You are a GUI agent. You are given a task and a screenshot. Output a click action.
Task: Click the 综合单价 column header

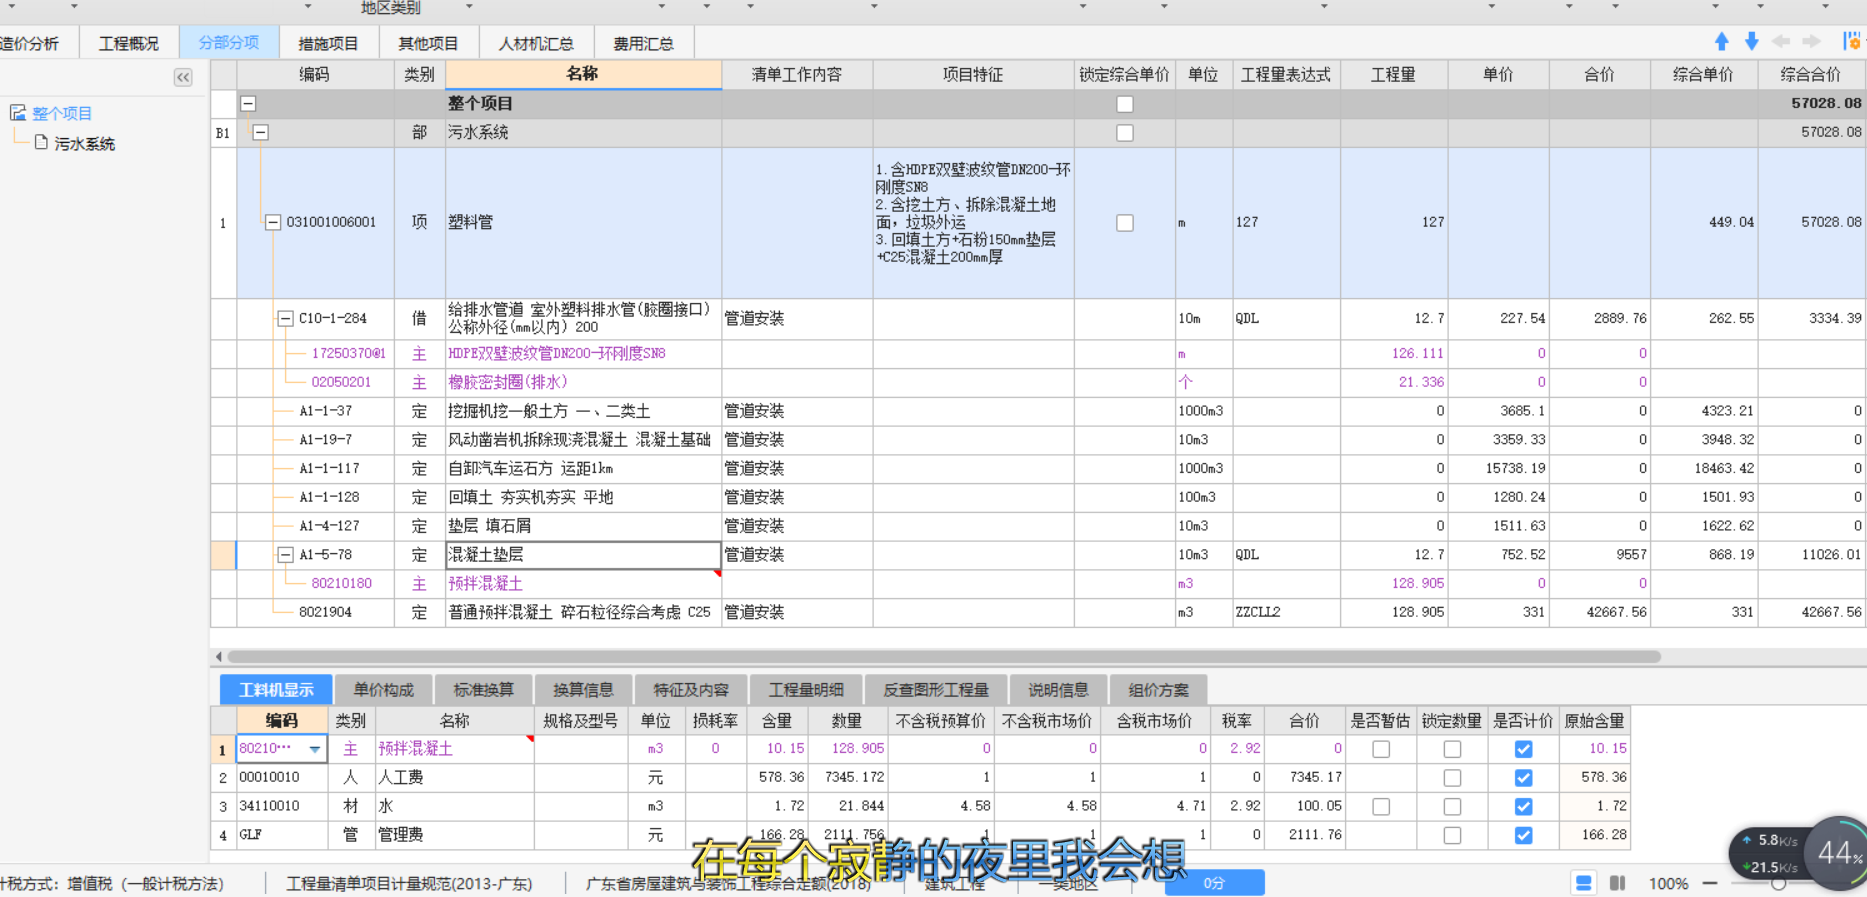click(1703, 74)
